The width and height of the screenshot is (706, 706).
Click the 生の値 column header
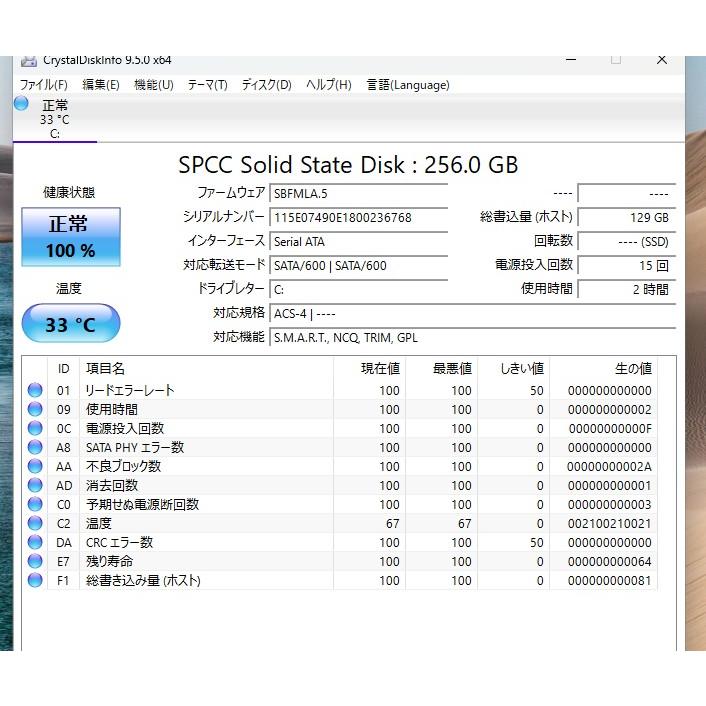(603, 368)
